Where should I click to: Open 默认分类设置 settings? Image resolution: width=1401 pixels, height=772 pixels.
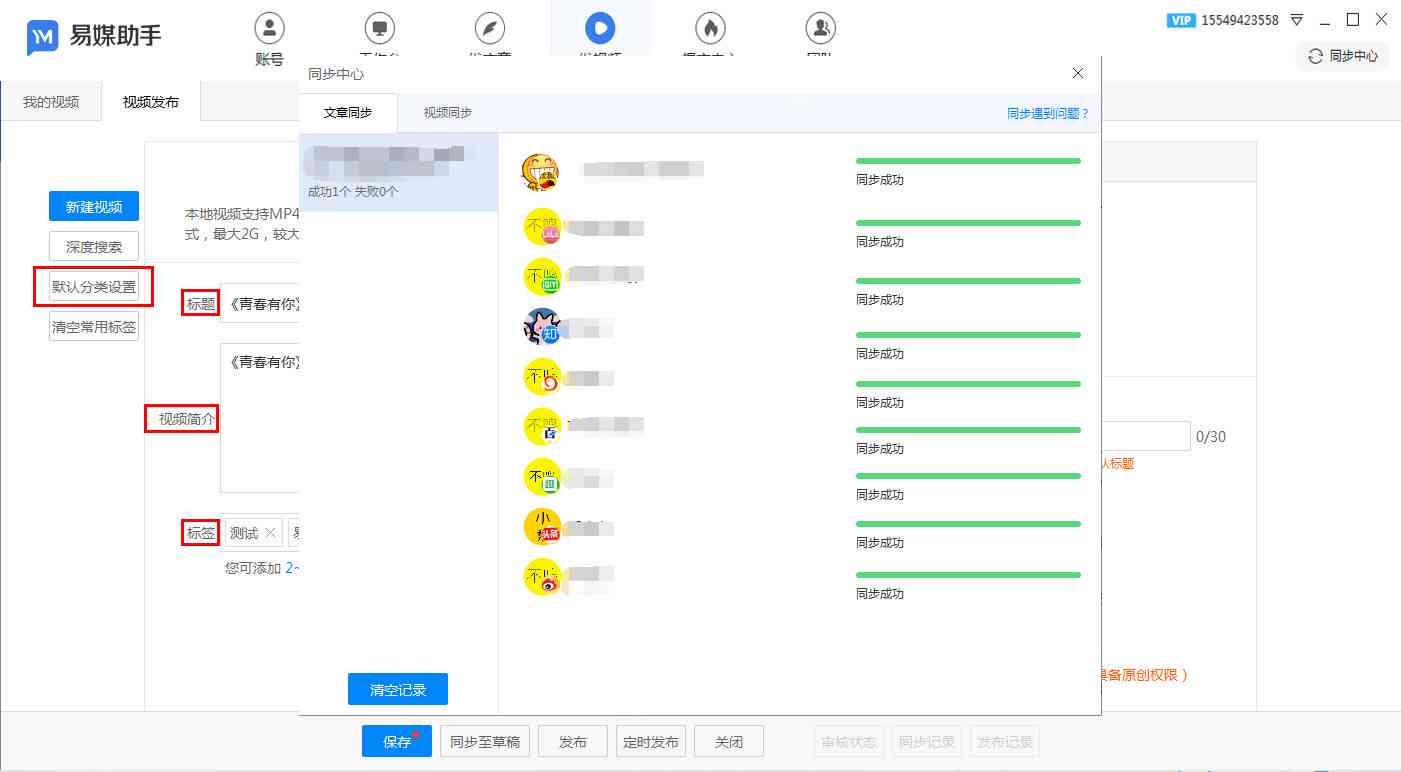coord(94,287)
